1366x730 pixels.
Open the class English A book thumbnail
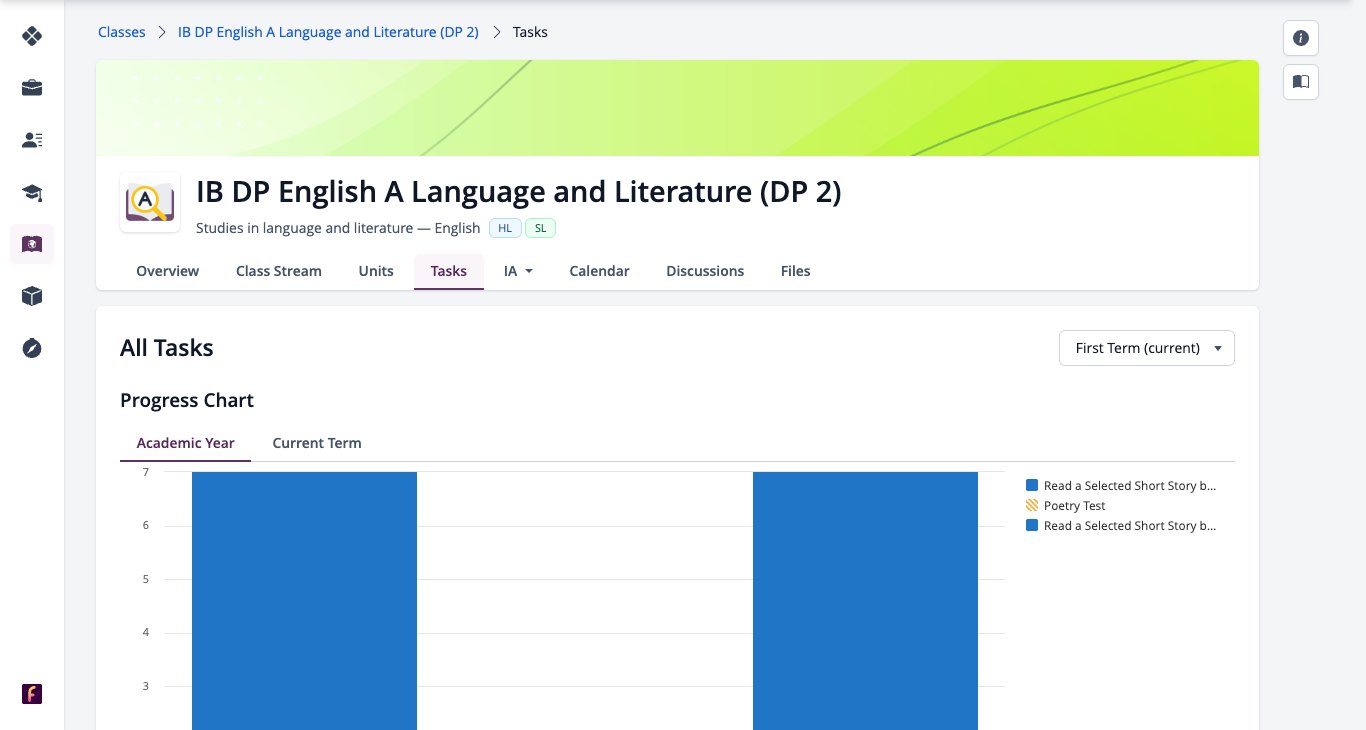pyautogui.click(x=150, y=203)
